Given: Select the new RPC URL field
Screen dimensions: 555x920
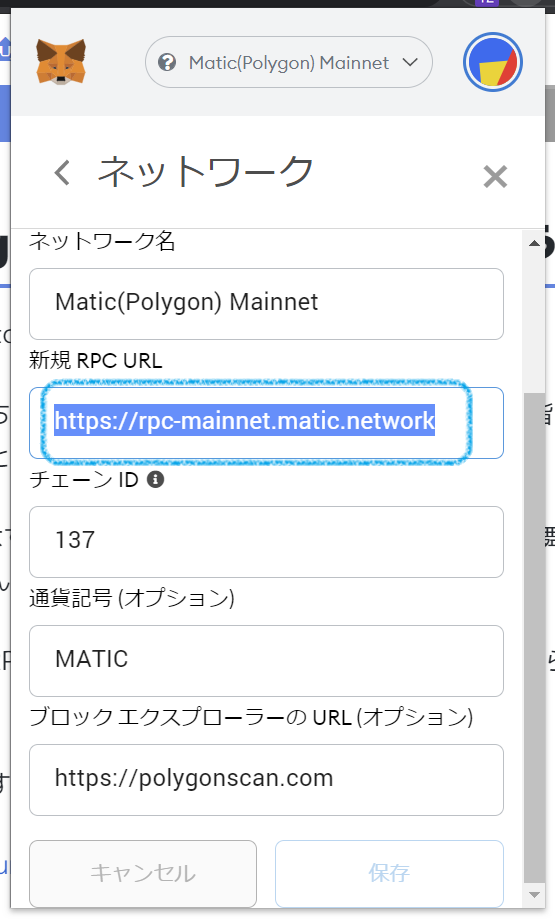Looking at the screenshot, I should pyautogui.click(x=266, y=423).
